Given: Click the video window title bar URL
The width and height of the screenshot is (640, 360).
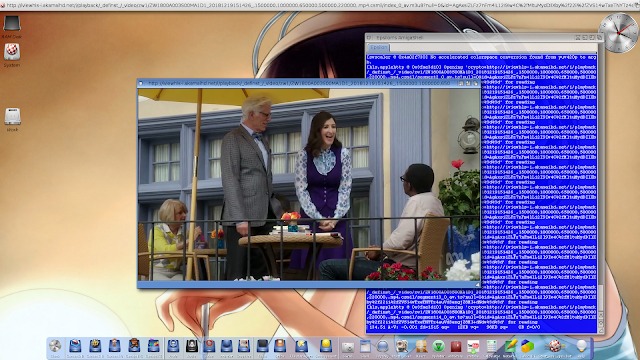Looking at the screenshot, I should coord(299,83).
